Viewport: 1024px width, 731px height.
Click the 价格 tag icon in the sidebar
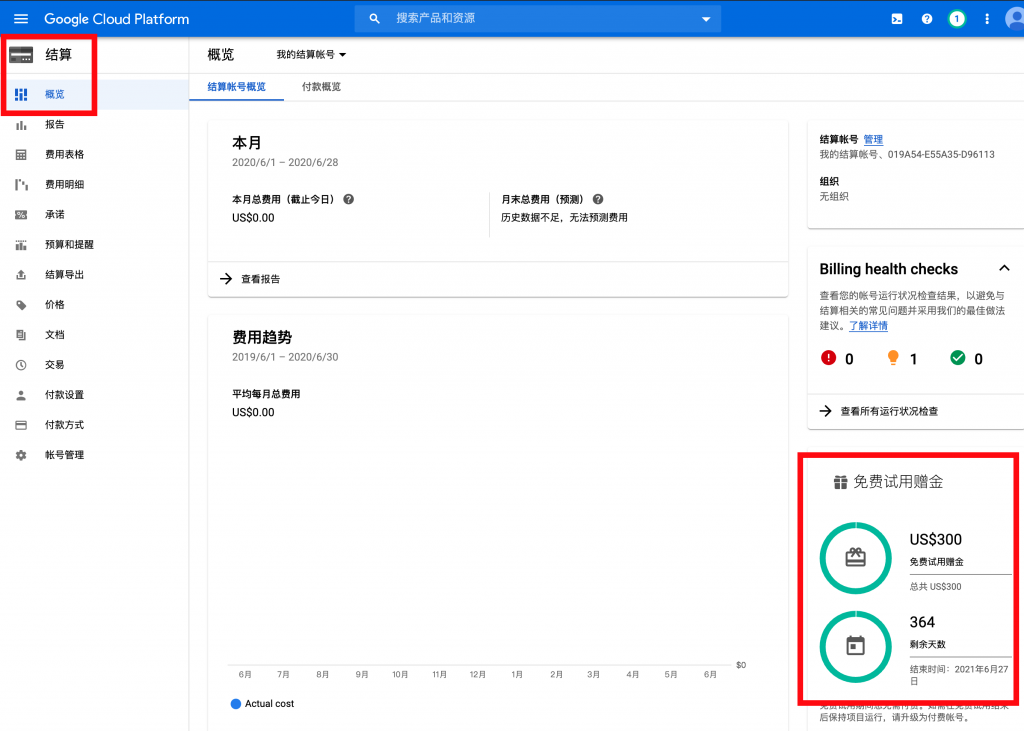(21, 305)
